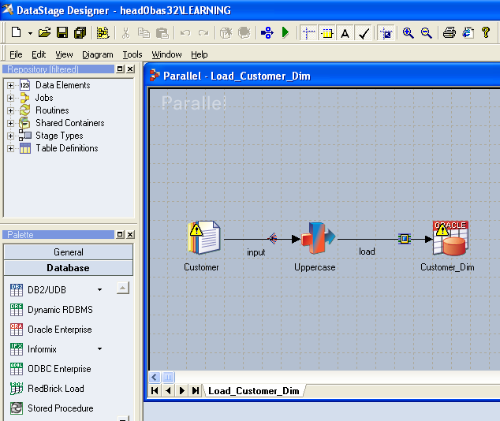
Task: Click the Open folder toolbar icon
Action: click(44, 33)
